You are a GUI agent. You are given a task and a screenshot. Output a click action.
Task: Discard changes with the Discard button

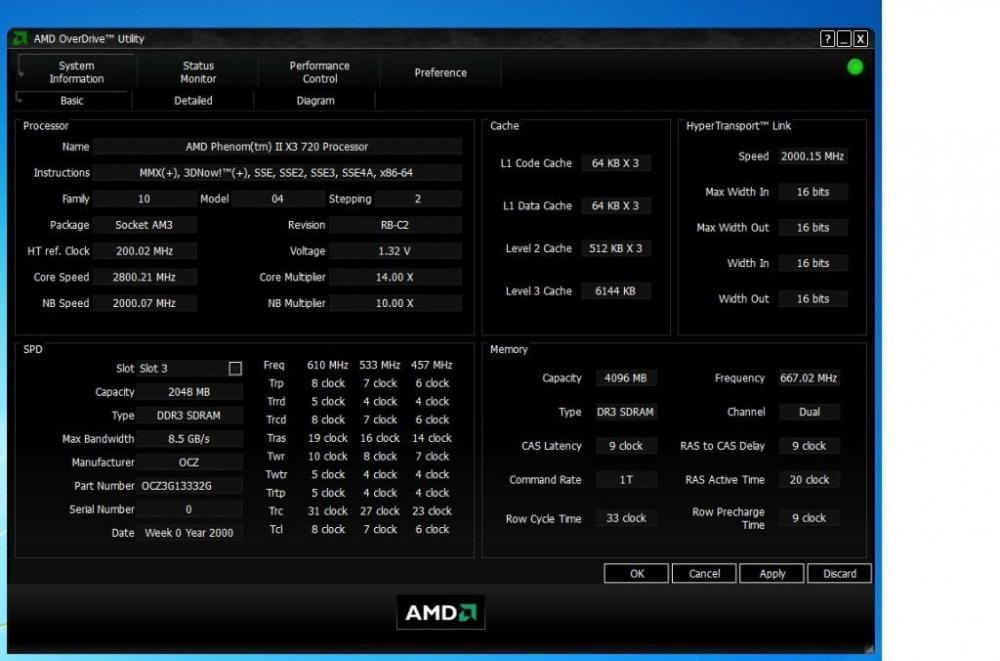pos(840,574)
